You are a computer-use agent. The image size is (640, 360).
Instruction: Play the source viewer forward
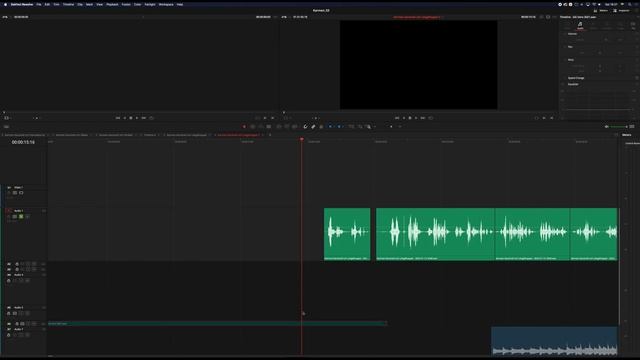(x=137, y=118)
